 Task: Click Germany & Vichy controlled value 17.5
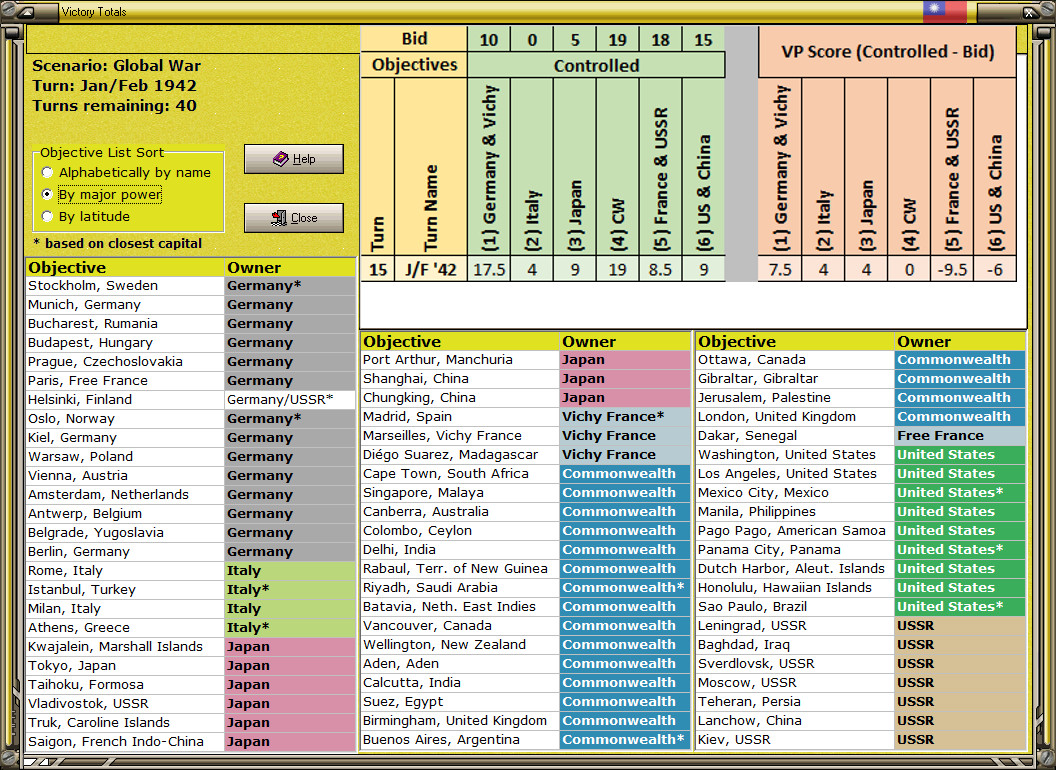tap(489, 269)
